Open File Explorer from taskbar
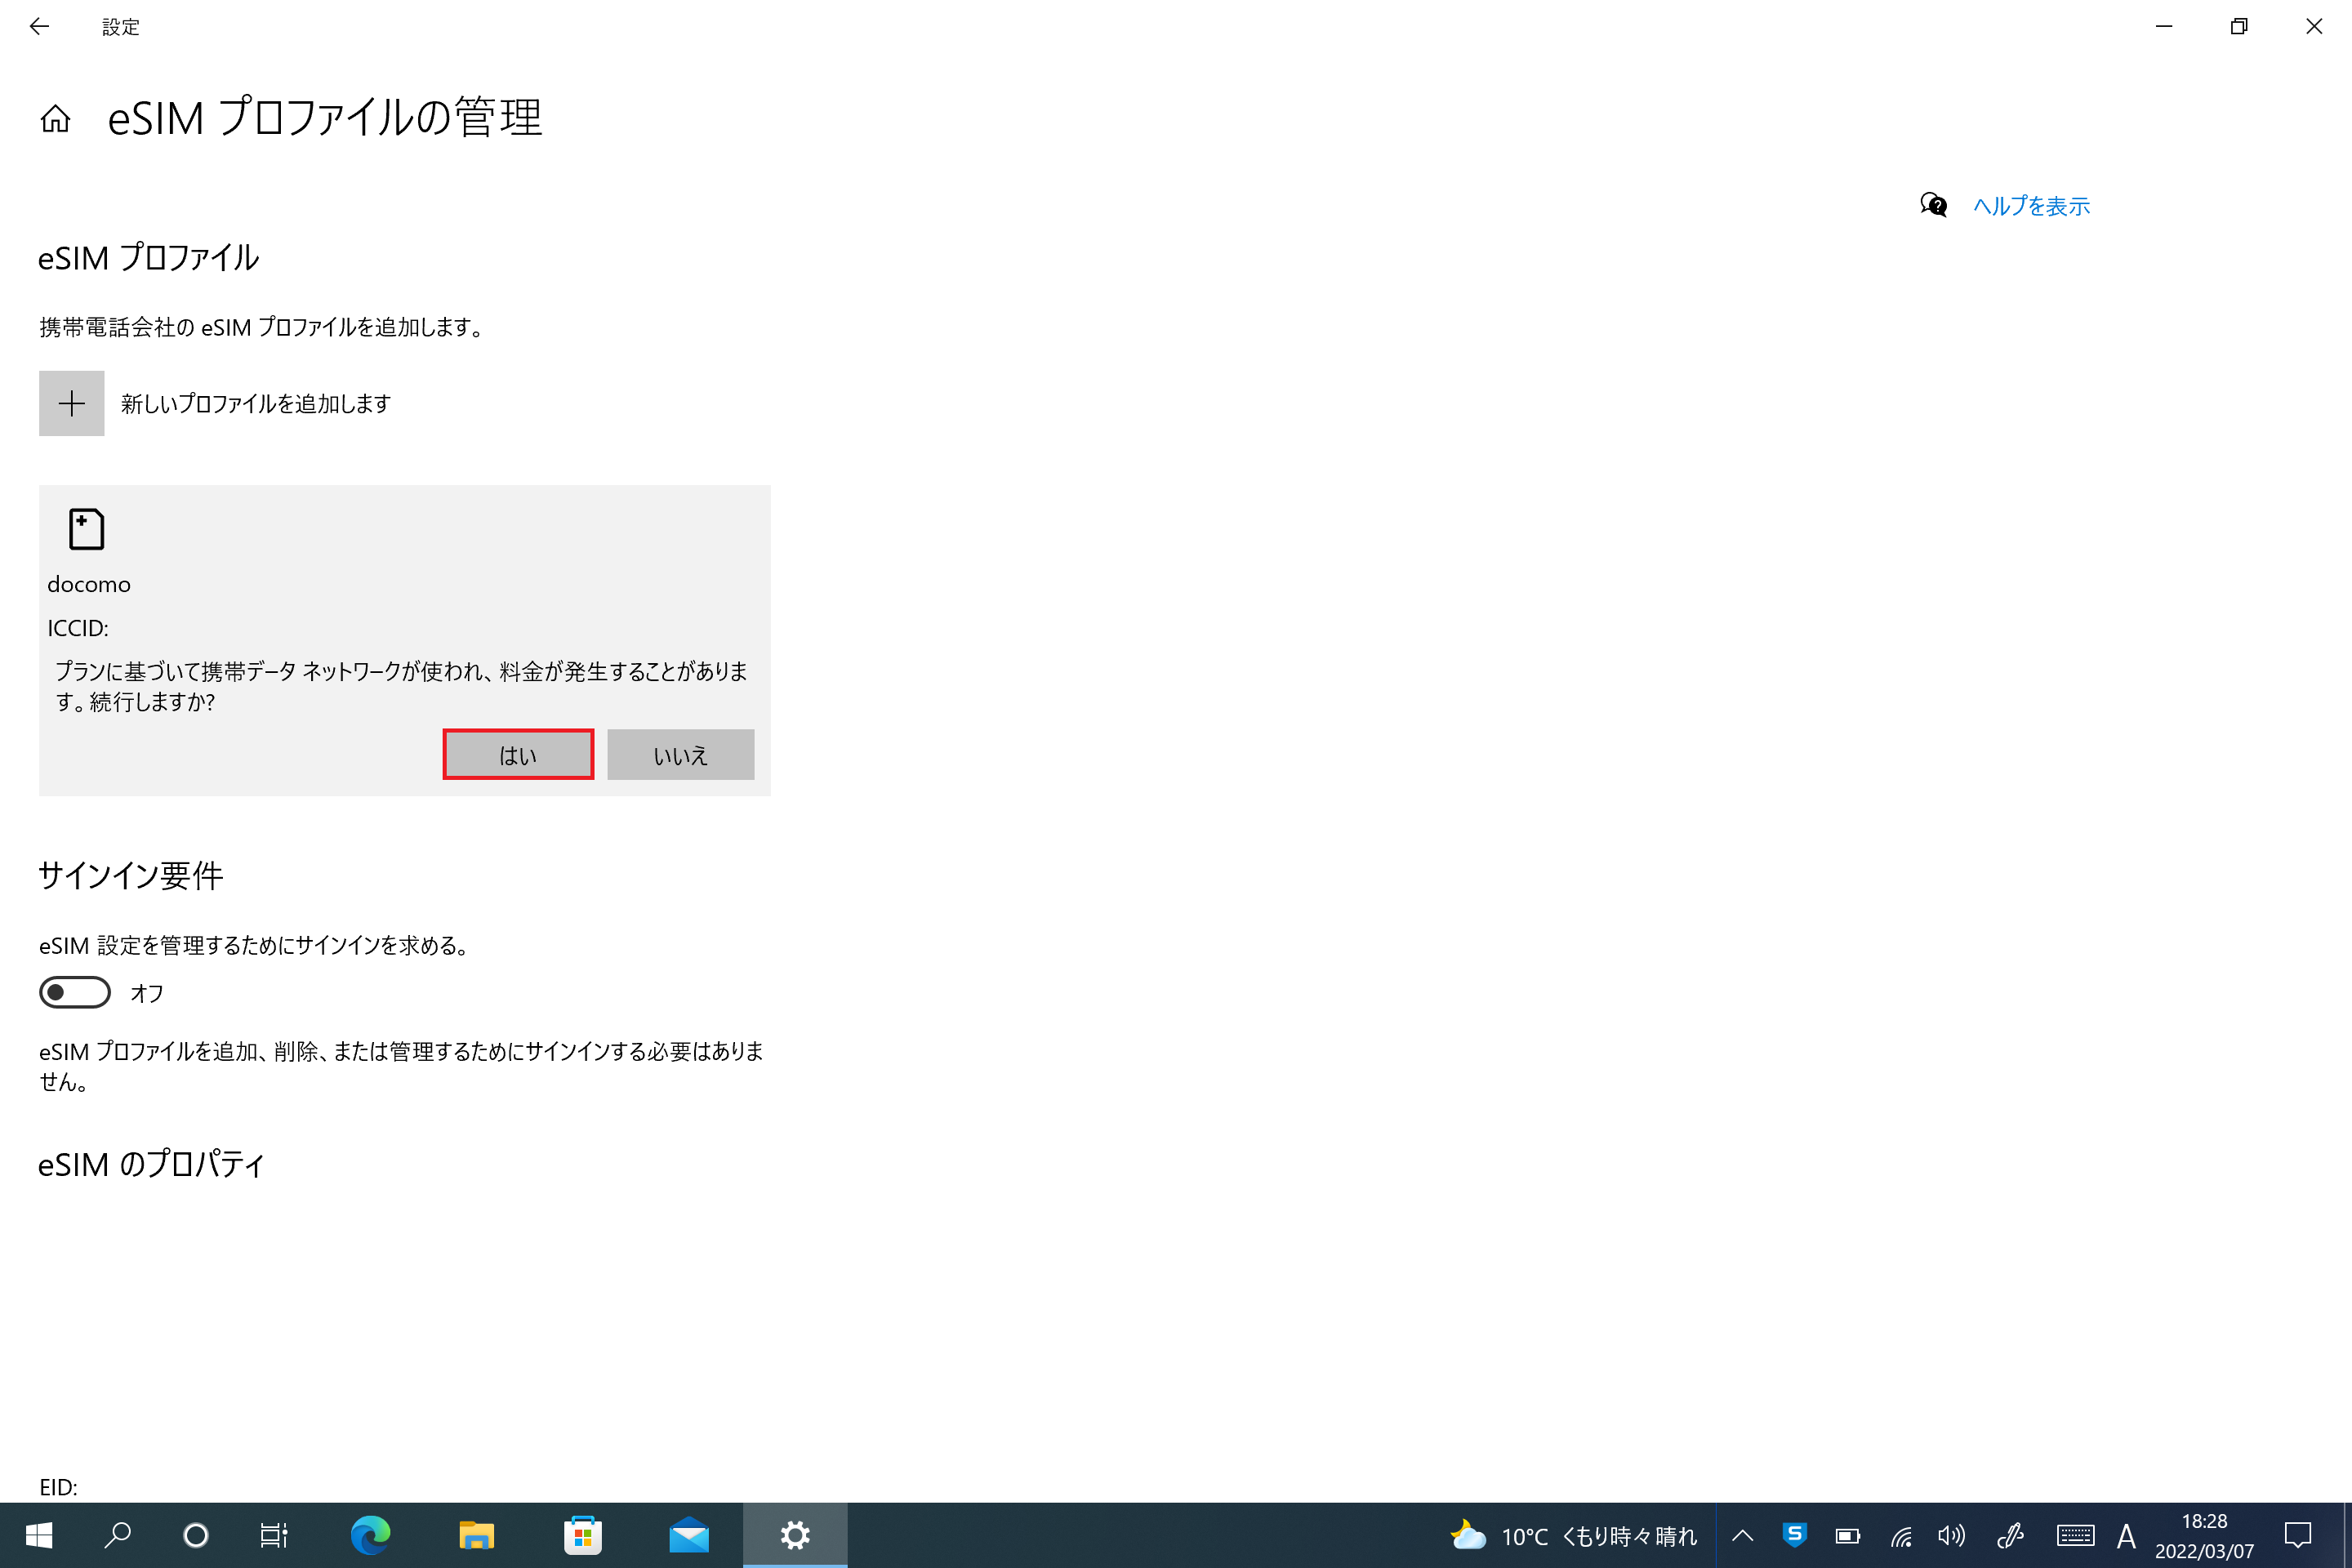 tap(477, 1535)
